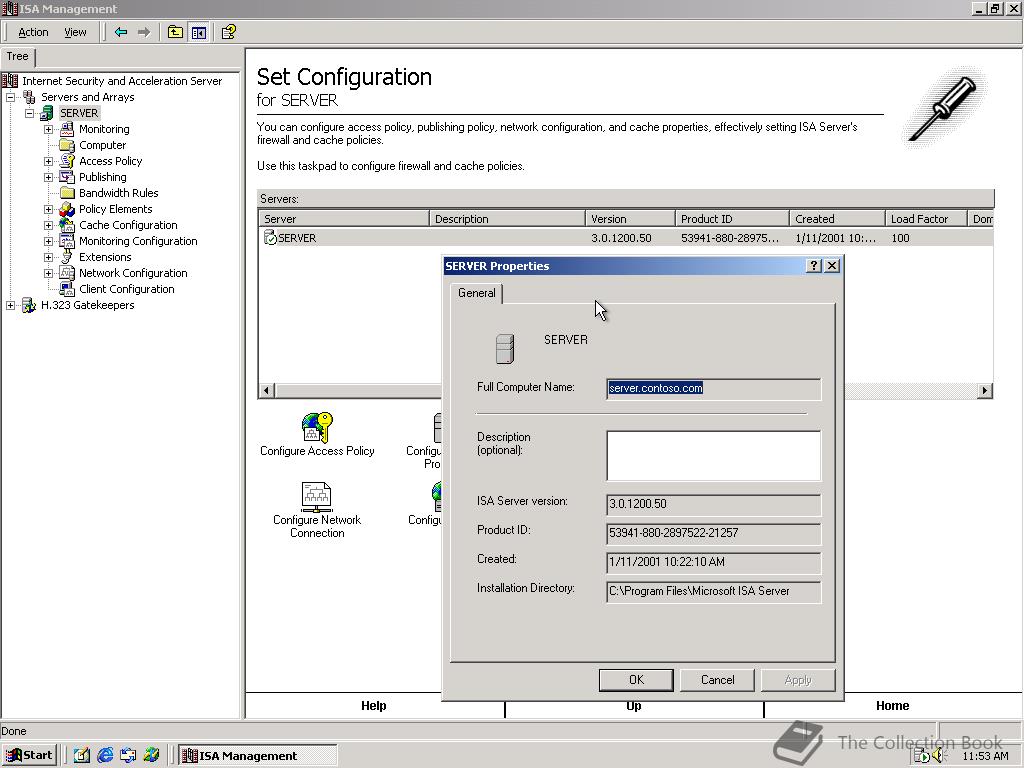The width and height of the screenshot is (1024, 768).
Task: Expand the Publishing tree node
Action: pyautogui.click(x=48, y=177)
